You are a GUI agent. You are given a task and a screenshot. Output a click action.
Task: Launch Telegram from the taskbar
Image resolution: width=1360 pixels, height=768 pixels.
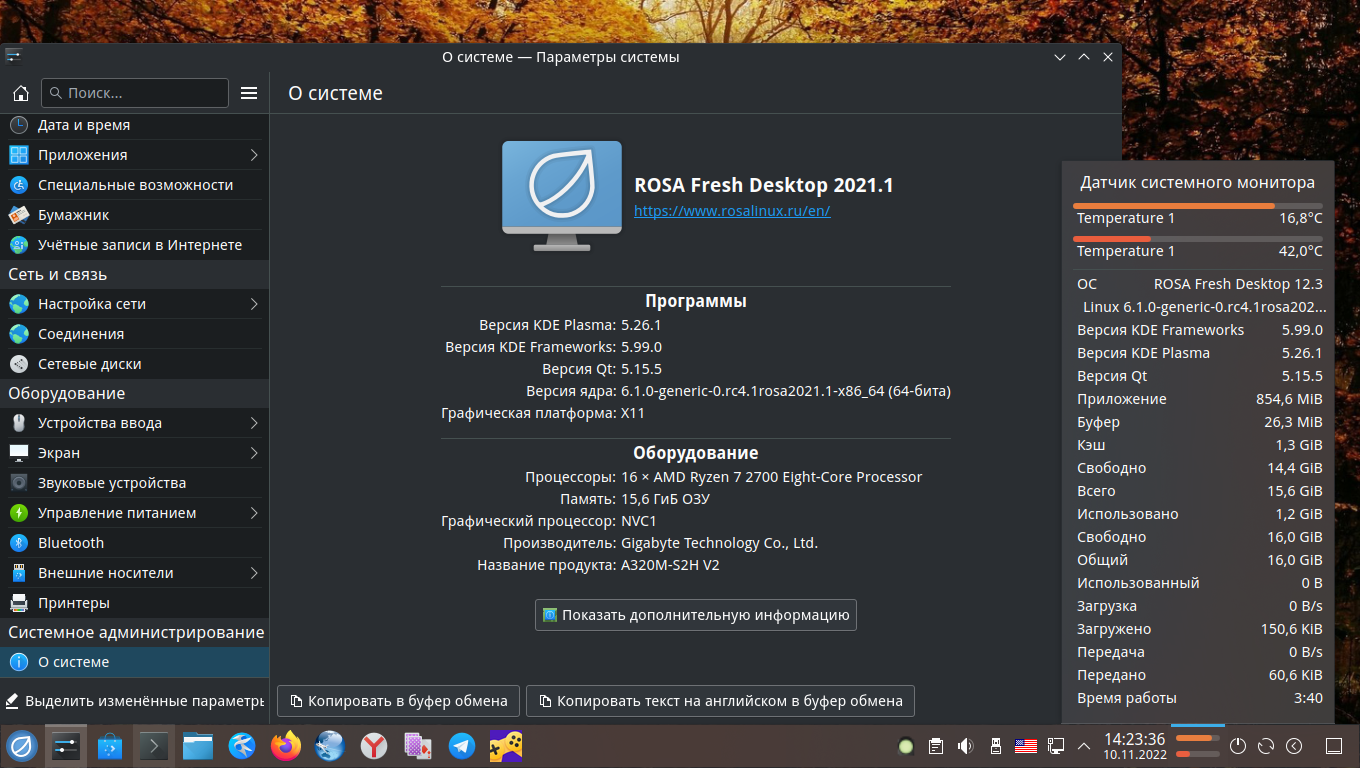point(461,746)
